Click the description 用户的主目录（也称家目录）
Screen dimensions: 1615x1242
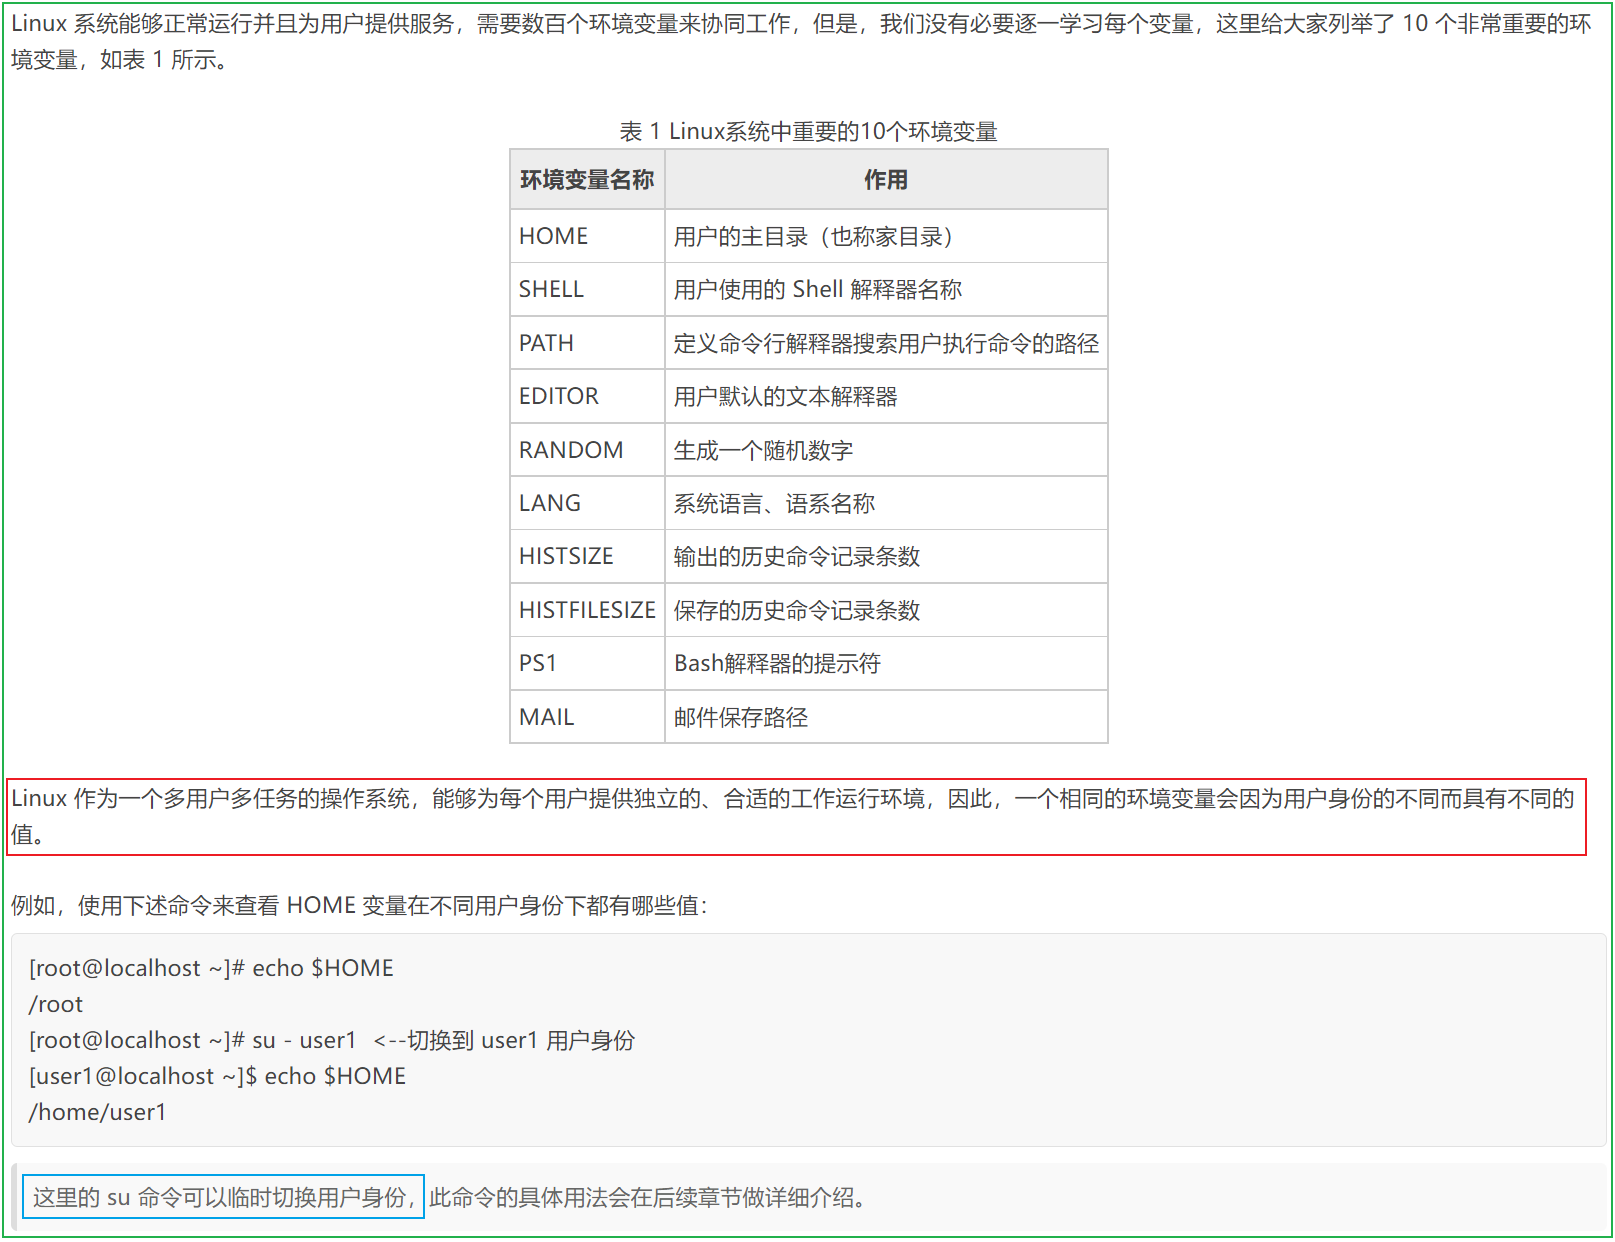886,236
